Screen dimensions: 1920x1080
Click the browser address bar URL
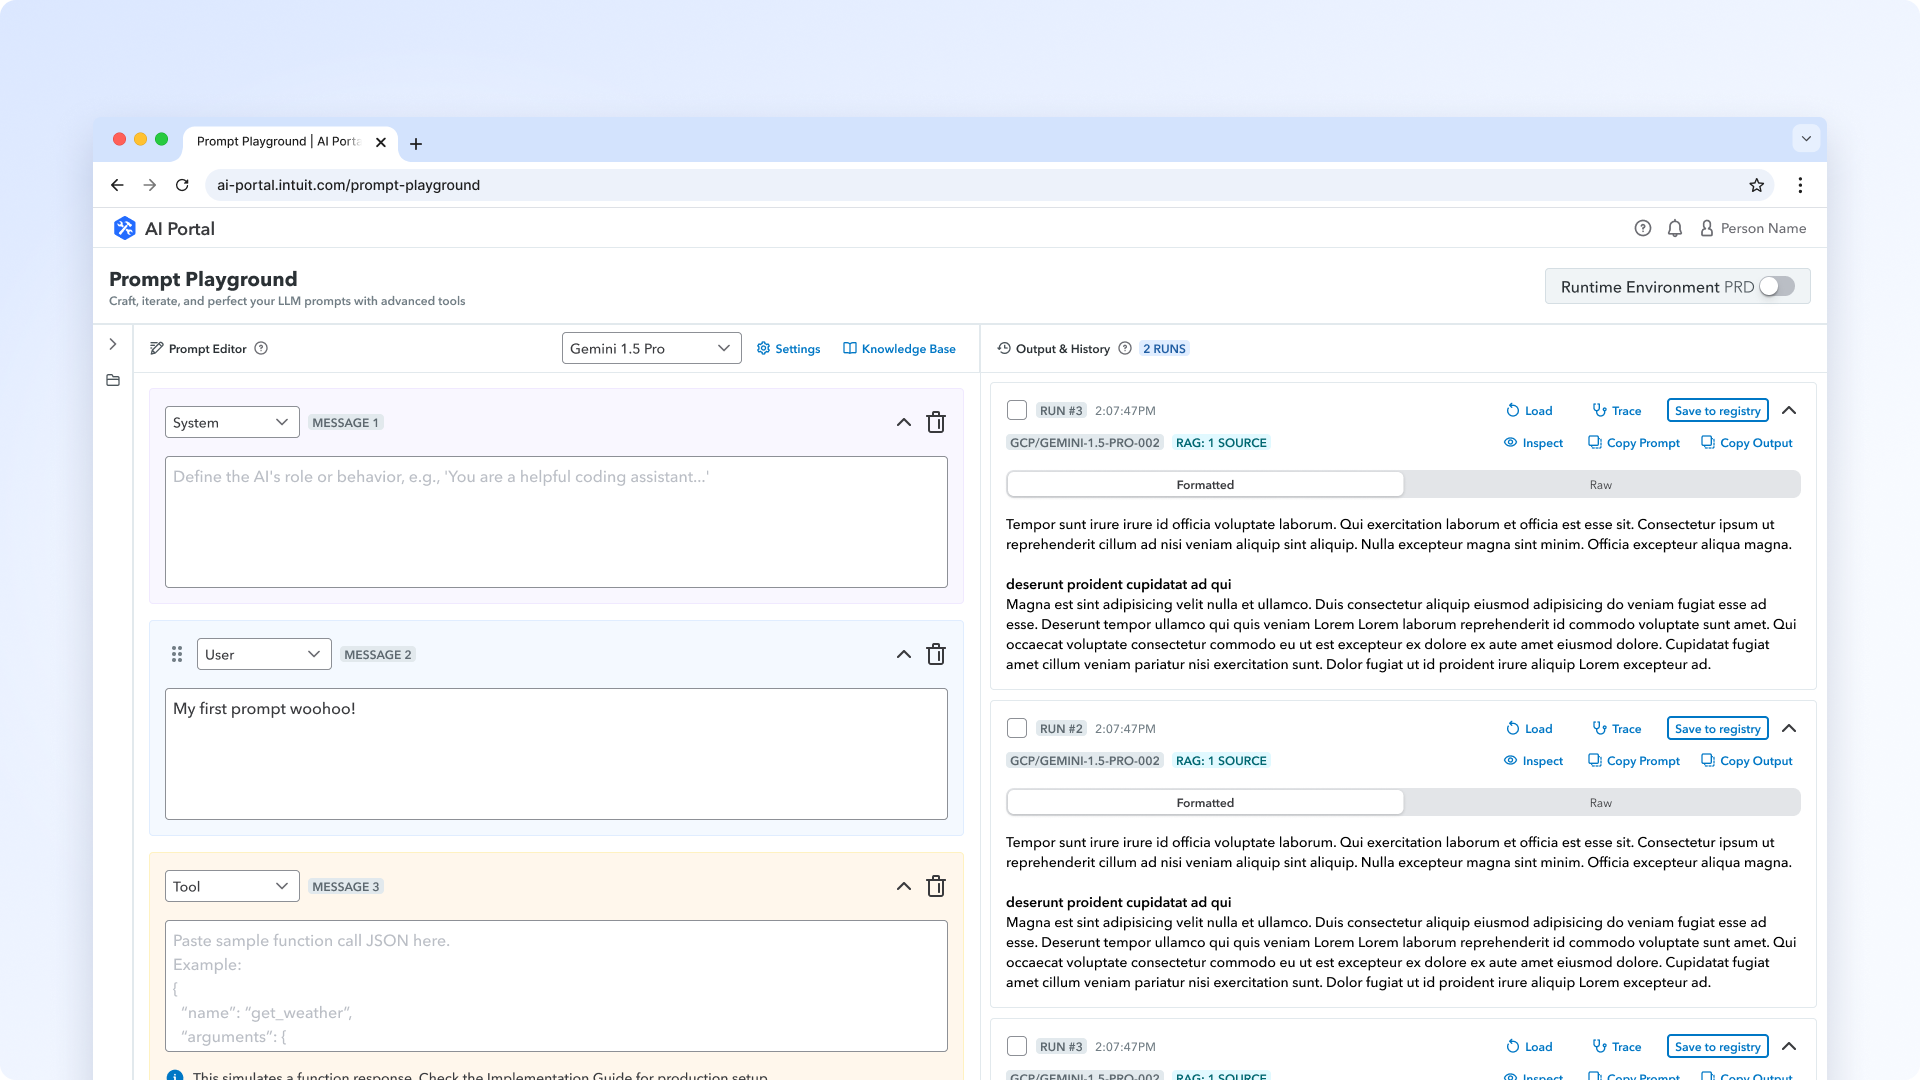tap(348, 185)
